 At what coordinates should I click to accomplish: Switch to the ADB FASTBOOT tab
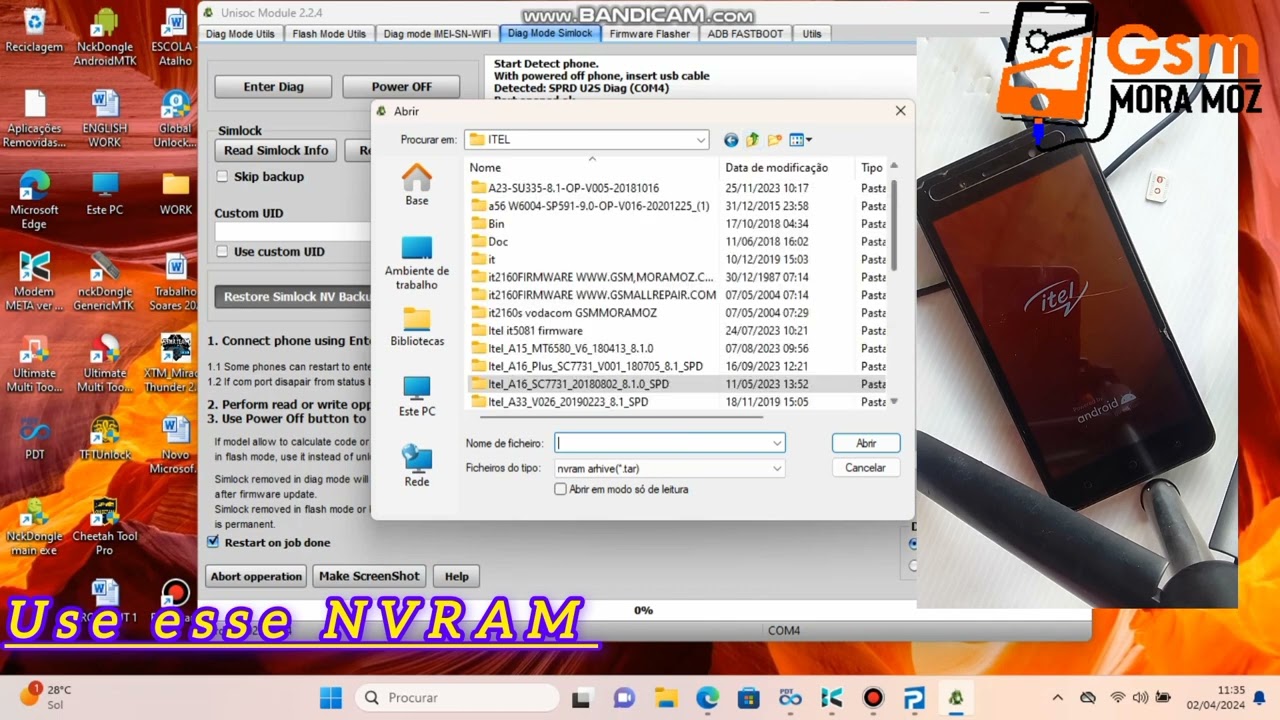745,34
